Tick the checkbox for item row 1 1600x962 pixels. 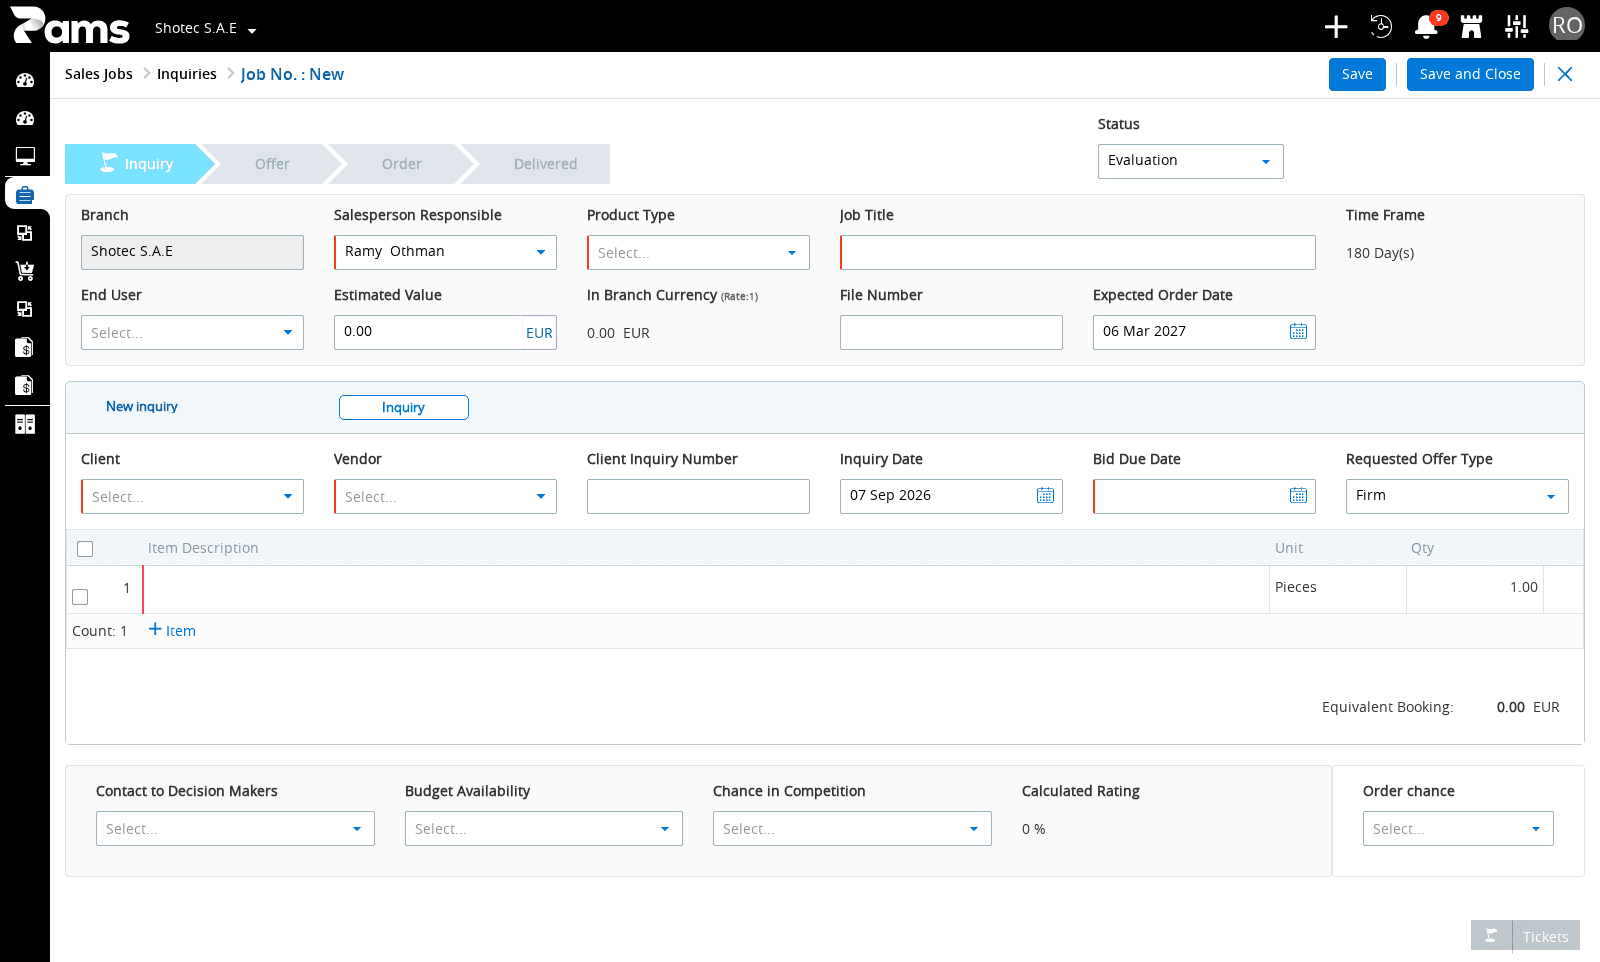click(80, 597)
